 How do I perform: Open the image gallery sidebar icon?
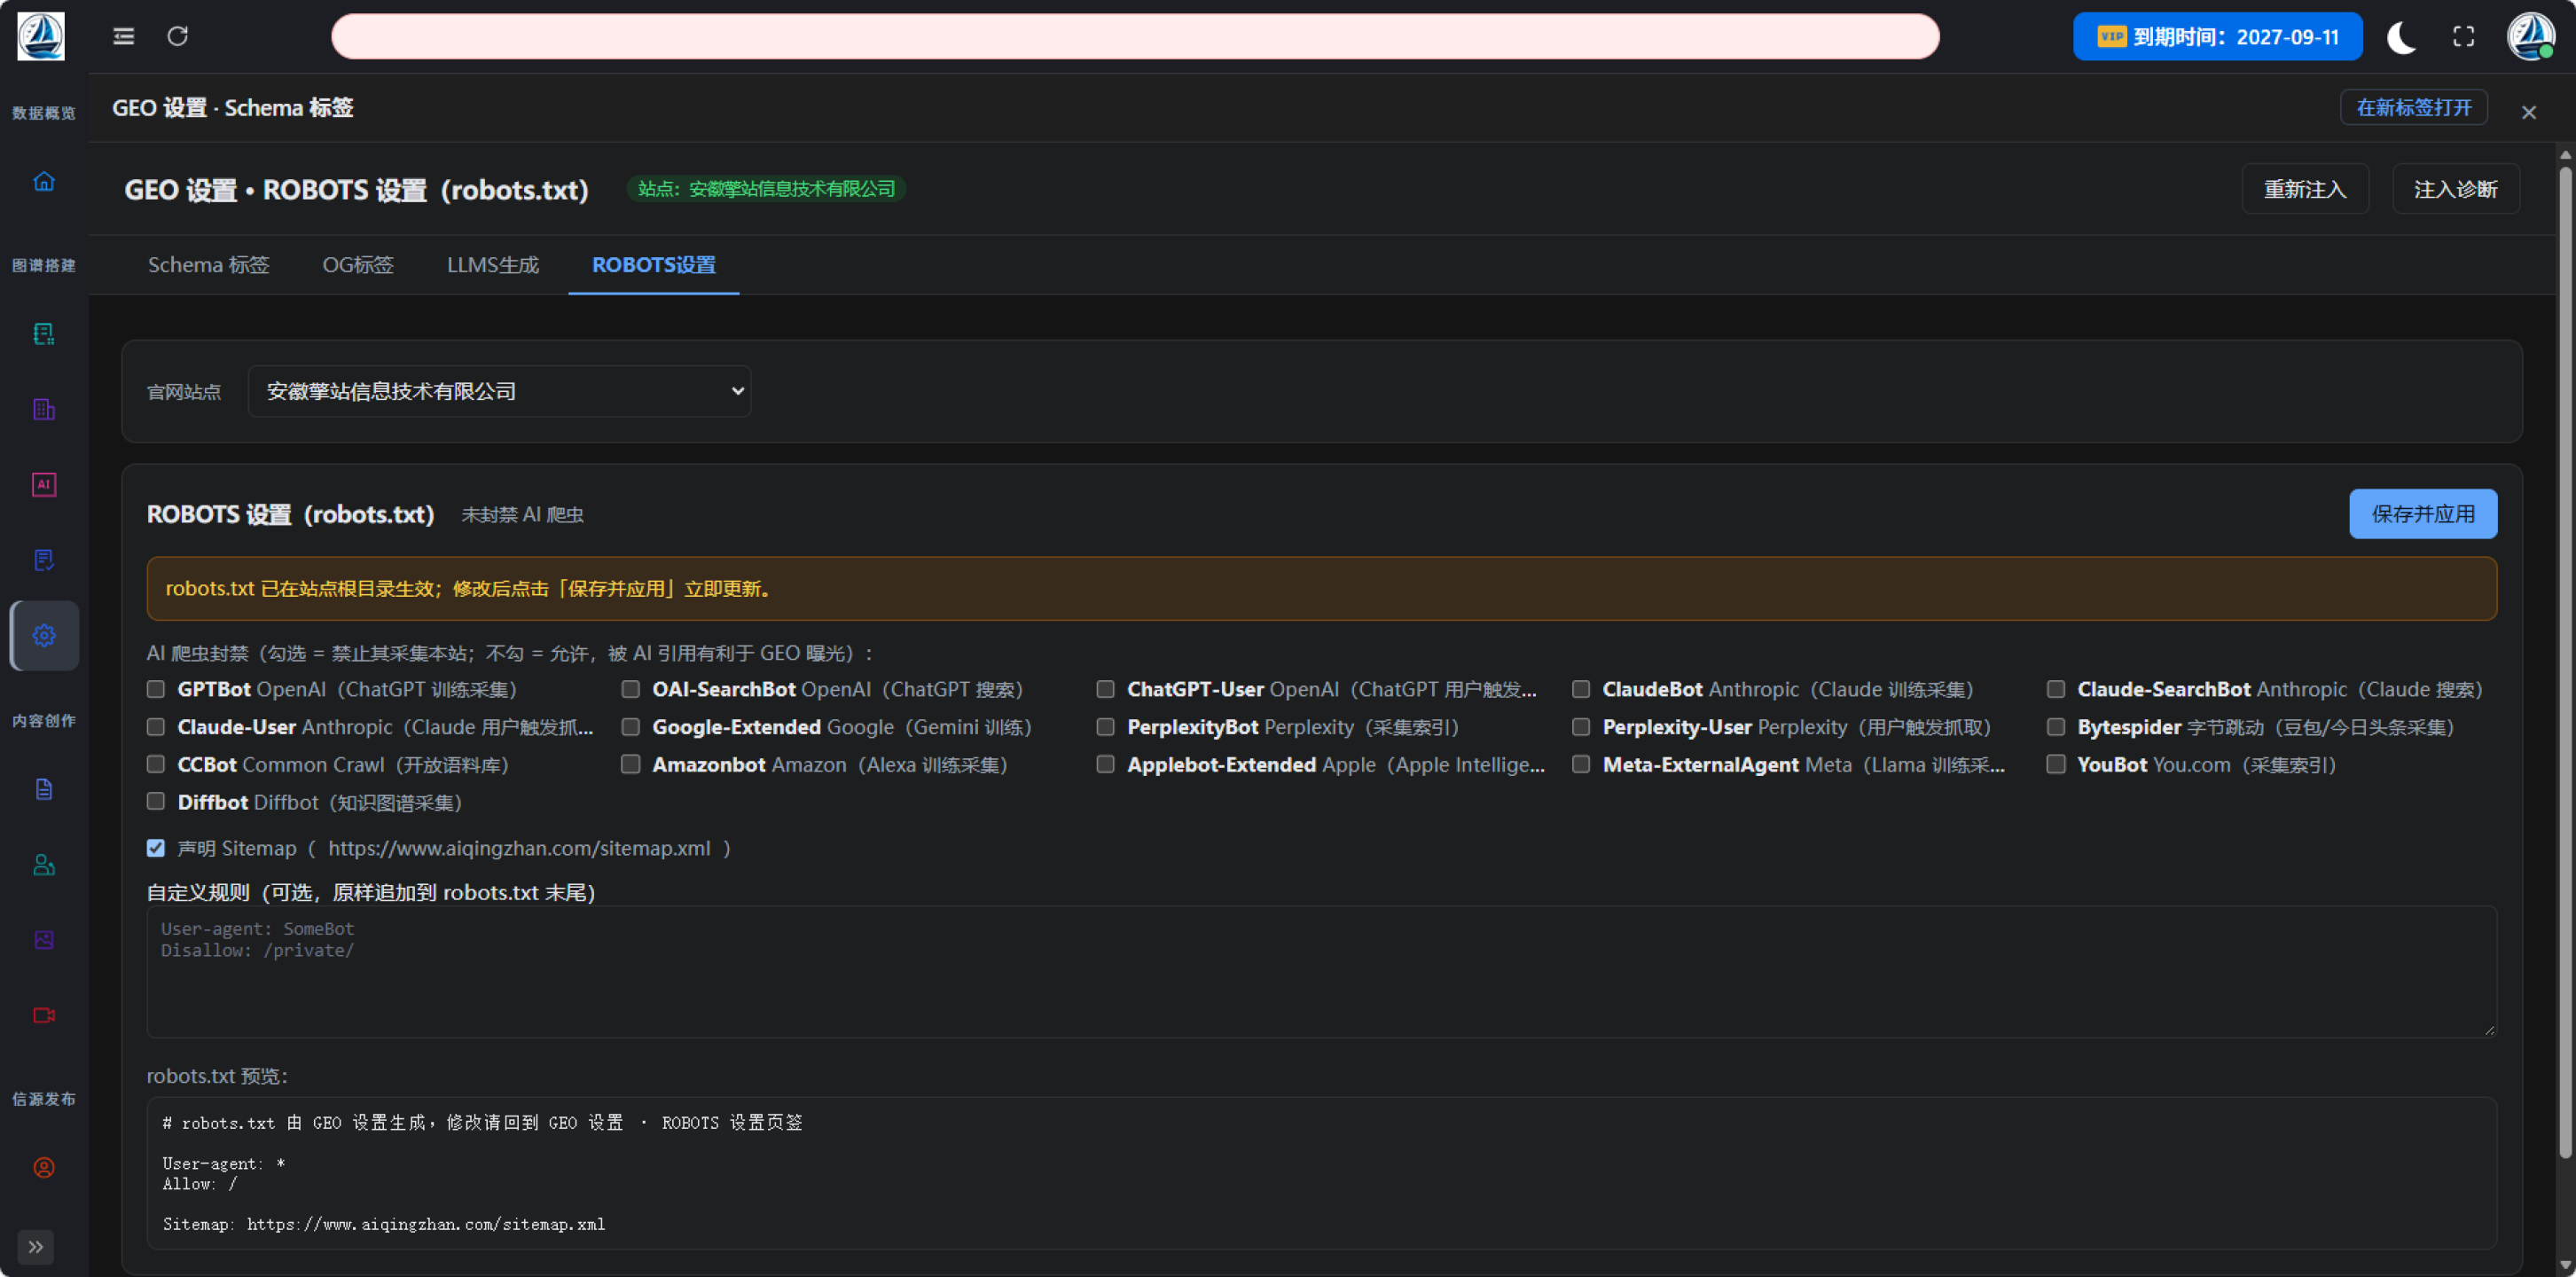tap(44, 940)
